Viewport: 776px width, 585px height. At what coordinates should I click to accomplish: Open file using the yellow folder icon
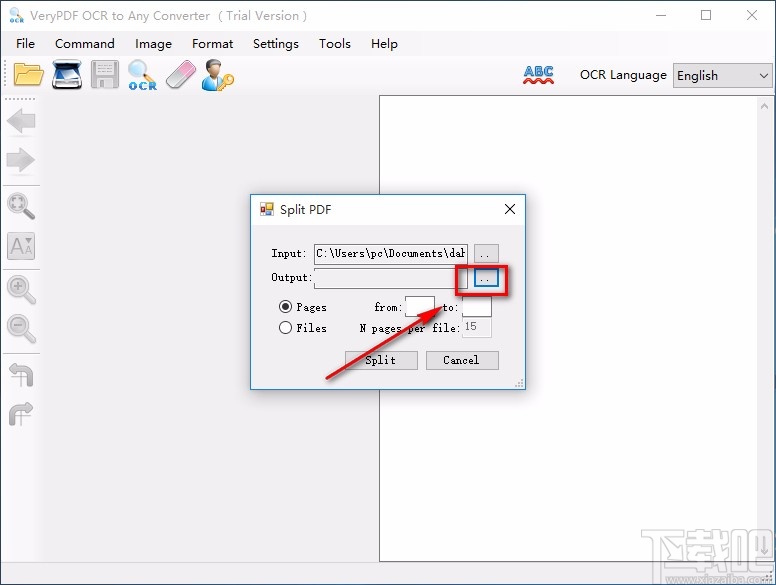[29, 75]
